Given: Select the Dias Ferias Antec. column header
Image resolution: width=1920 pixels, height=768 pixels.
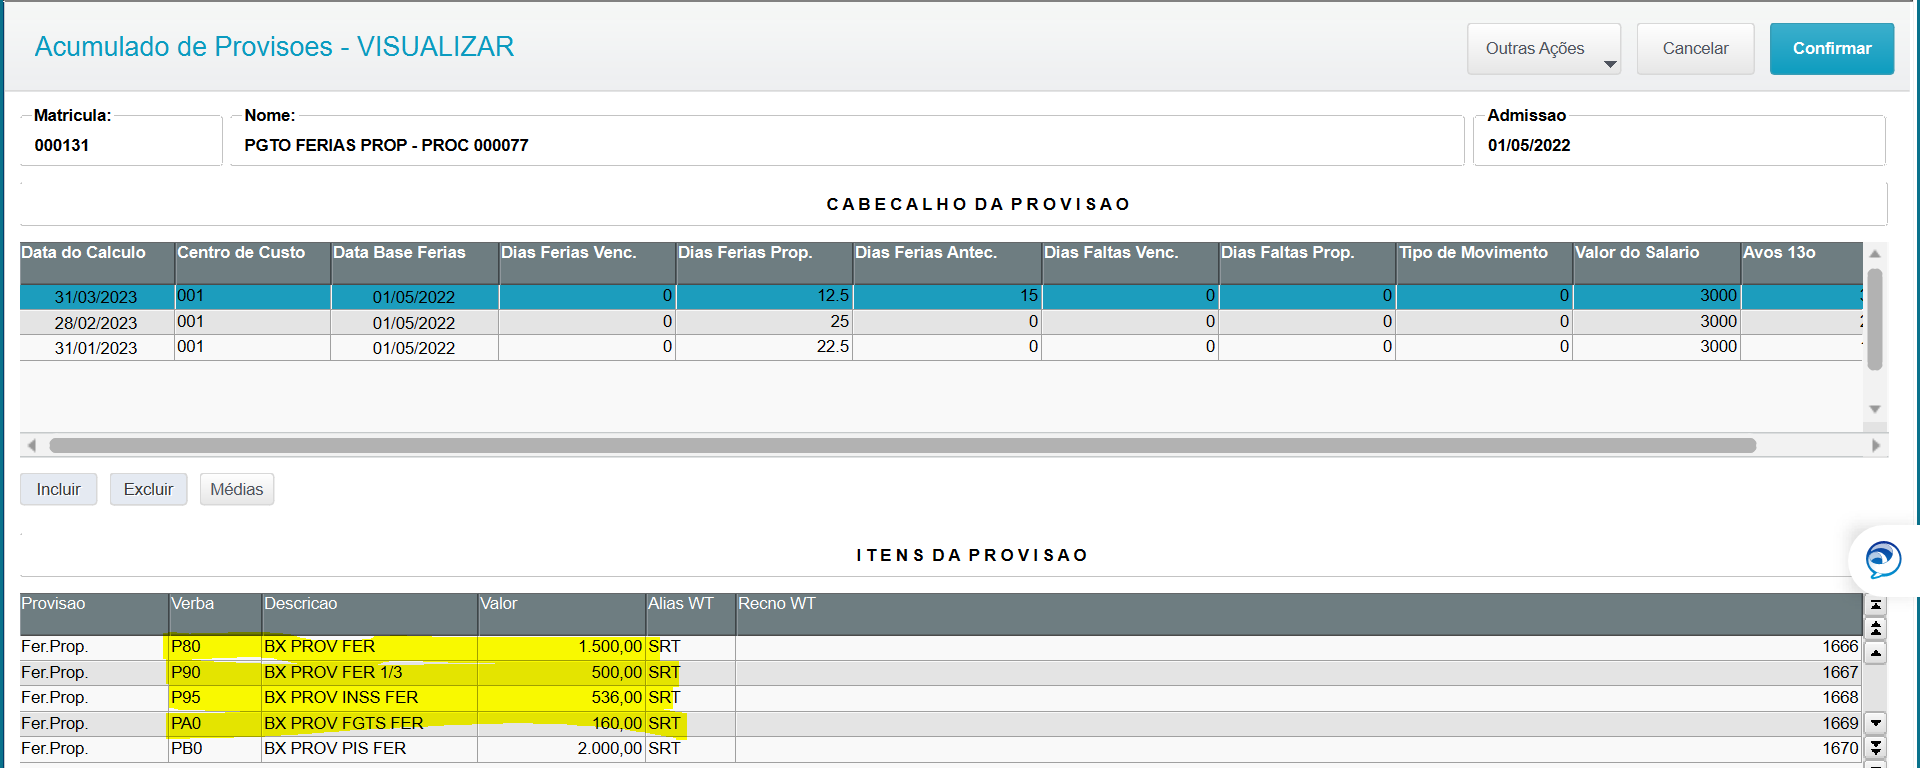Looking at the screenshot, I should click(x=947, y=262).
